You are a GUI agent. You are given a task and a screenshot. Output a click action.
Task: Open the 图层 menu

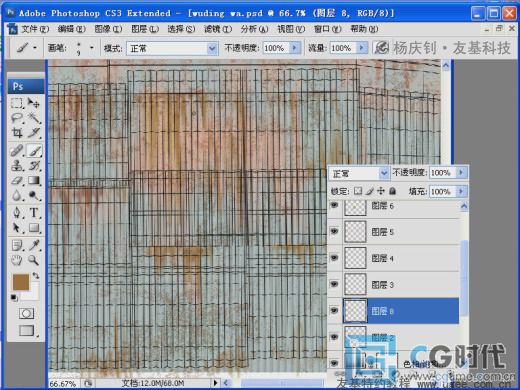click(145, 29)
